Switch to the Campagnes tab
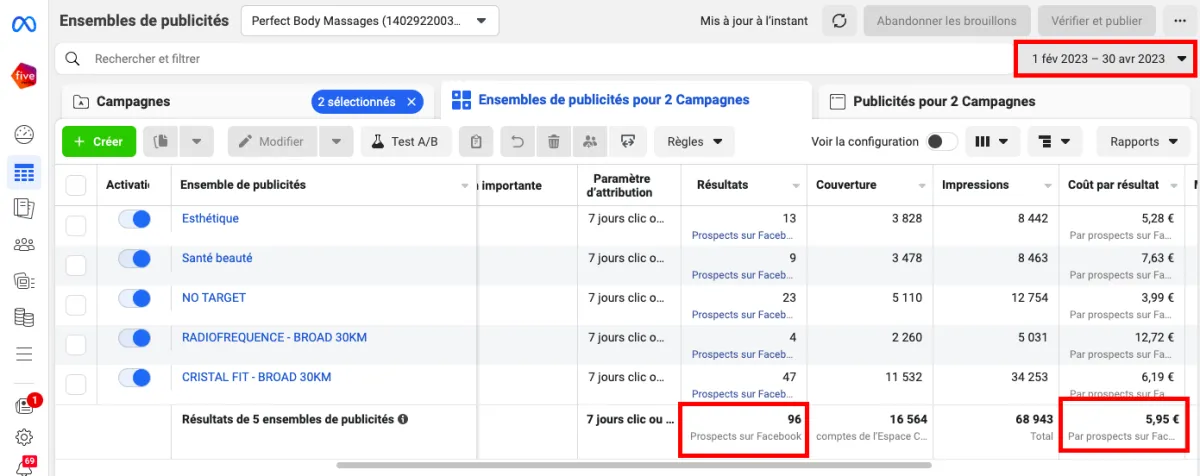1200x476 pixels. (x=133, y=102)
